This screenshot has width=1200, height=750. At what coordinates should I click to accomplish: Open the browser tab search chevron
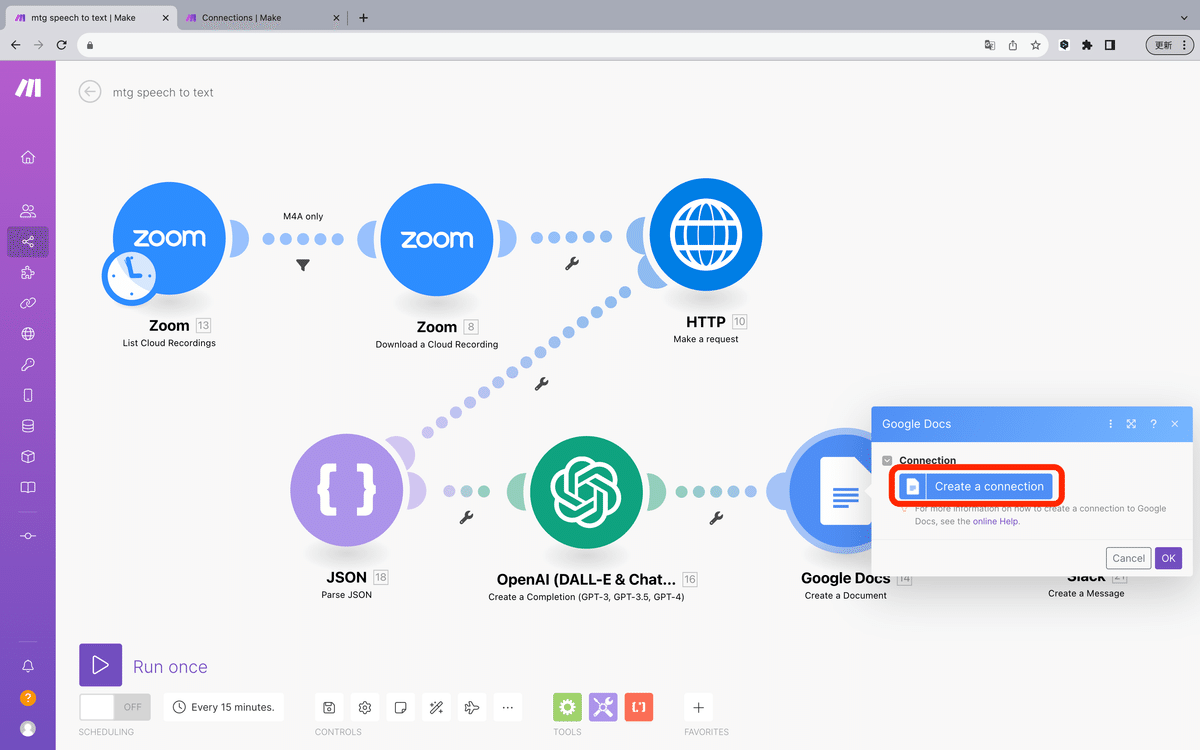pyautogui.click(x=1185, y=17)
